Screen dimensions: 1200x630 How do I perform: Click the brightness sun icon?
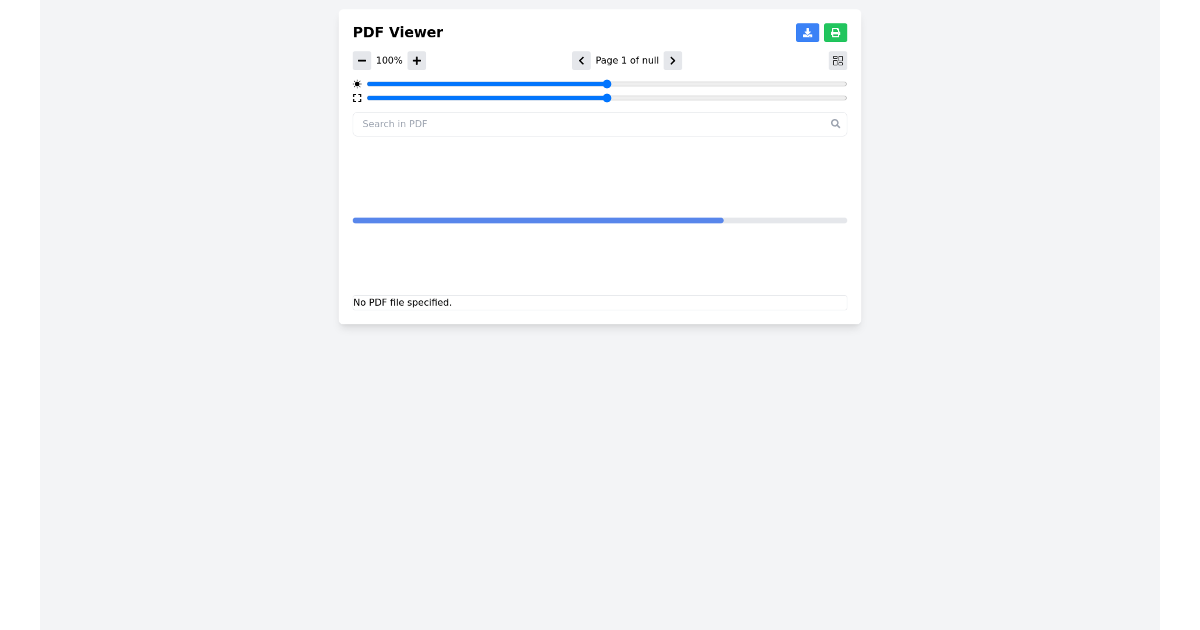pos(357,84)
